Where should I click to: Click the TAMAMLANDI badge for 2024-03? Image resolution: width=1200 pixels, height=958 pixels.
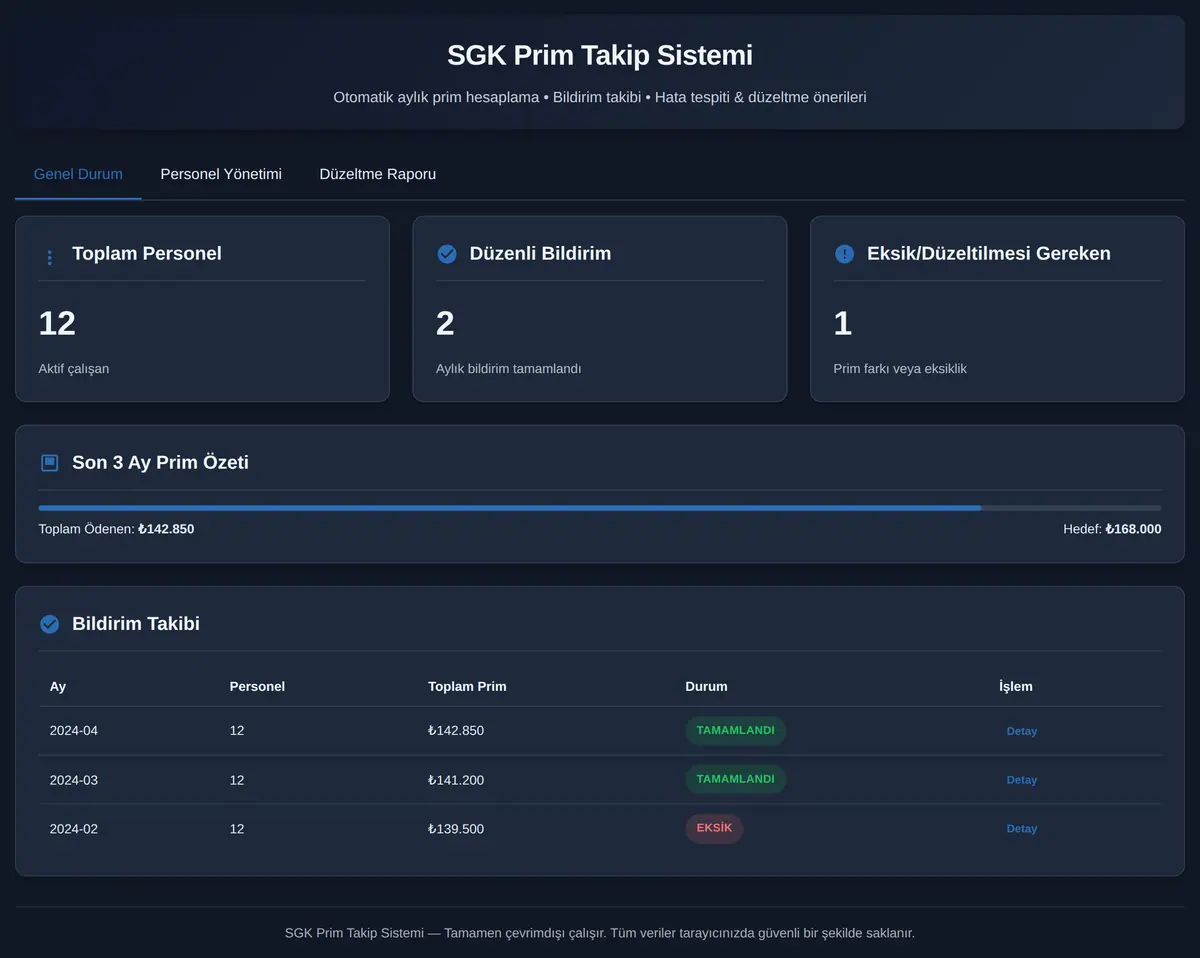tap(735, 780)
